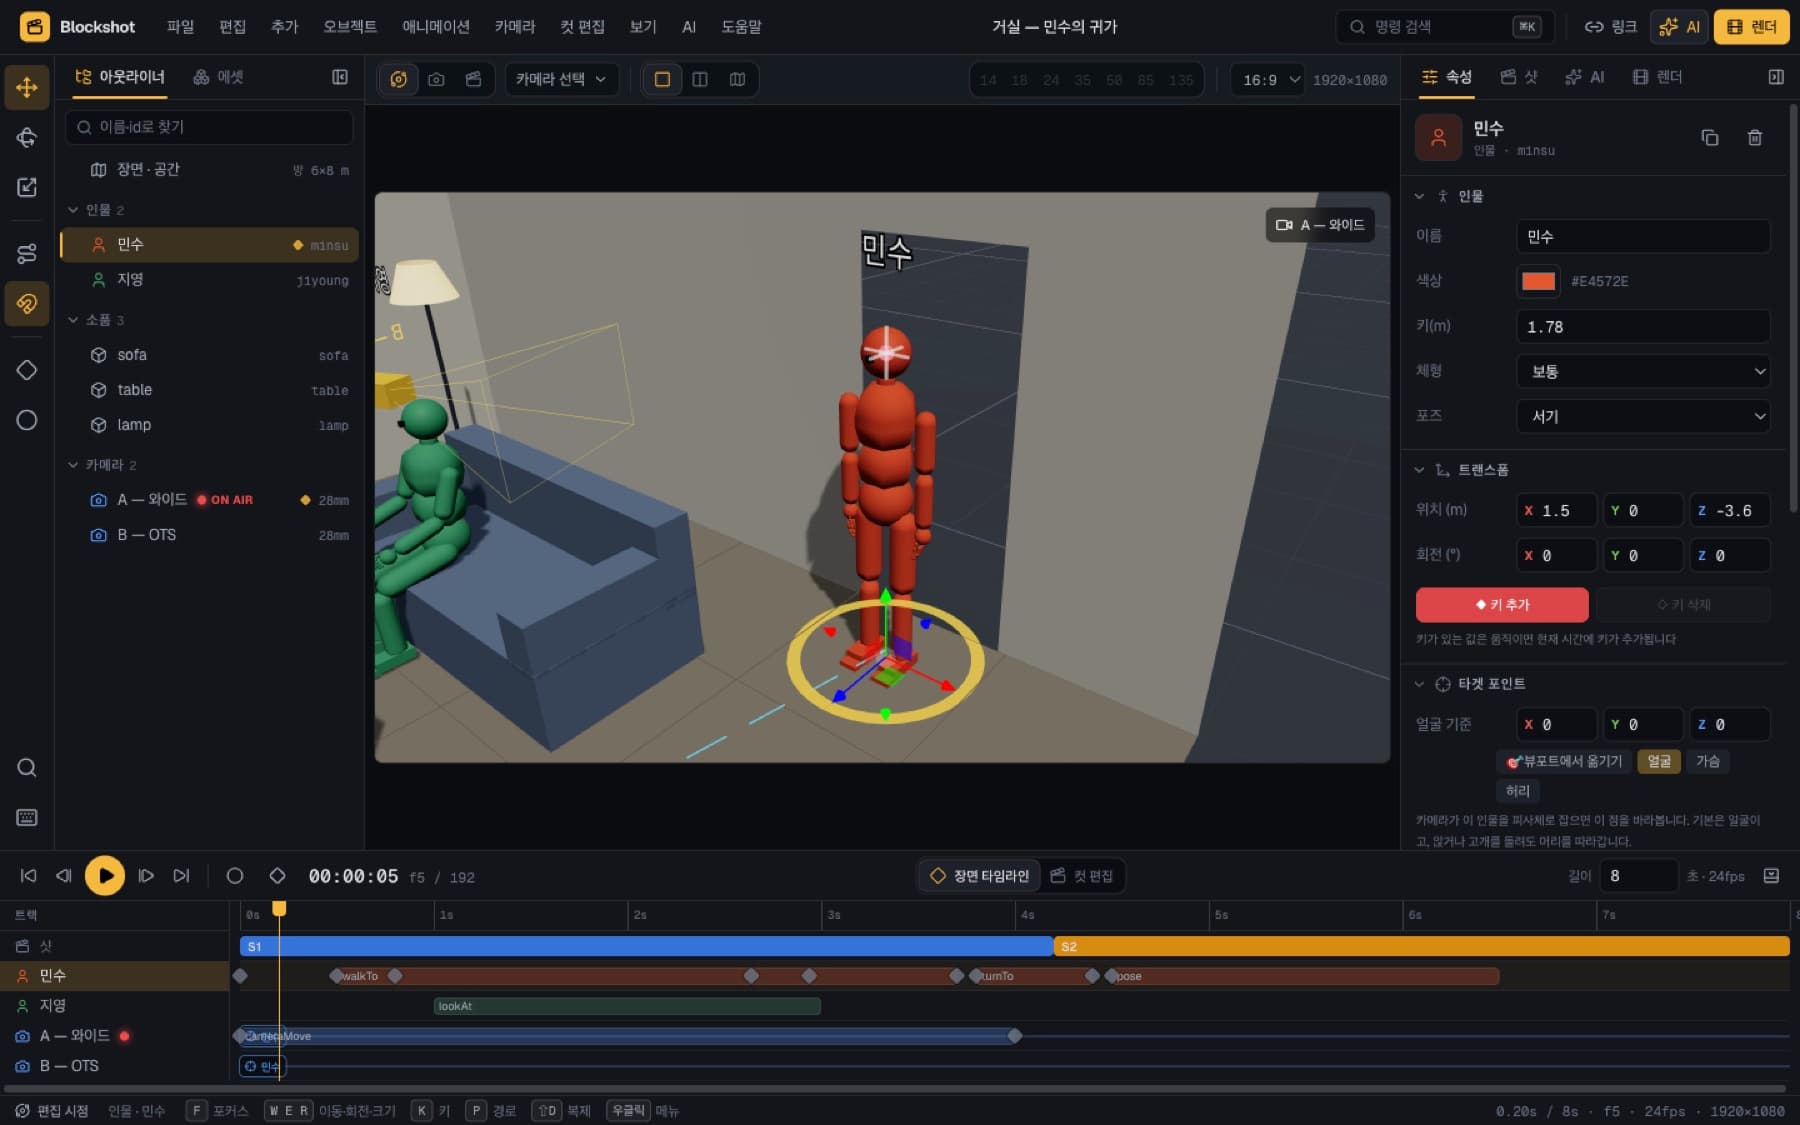
Task: Select the two-pane split viewport layout
Action: (700, 79)
